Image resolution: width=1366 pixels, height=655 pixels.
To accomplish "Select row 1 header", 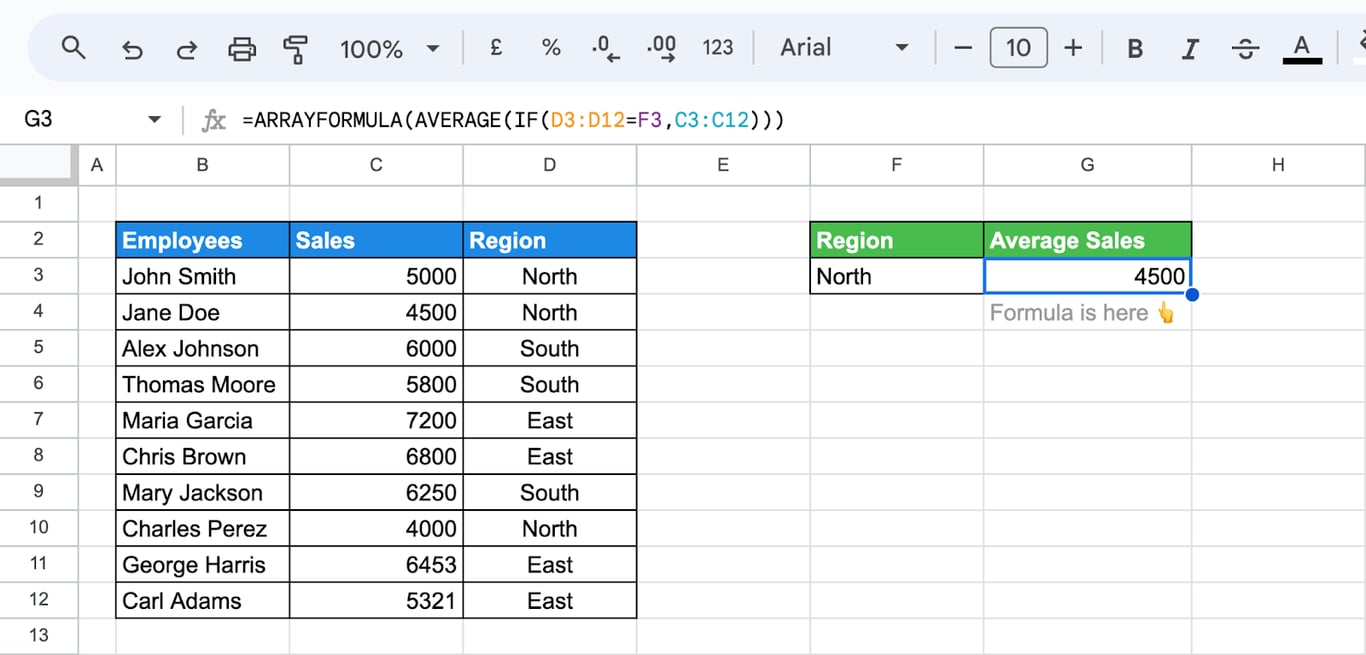I will point(39,203).
